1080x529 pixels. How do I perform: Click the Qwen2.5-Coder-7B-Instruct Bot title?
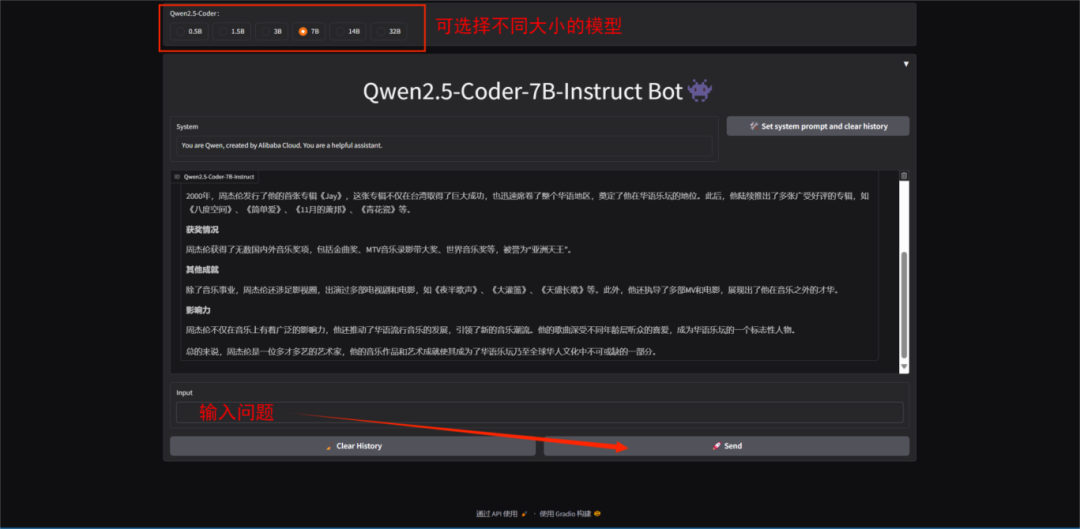pyautogui.click(x=537, y=91)
